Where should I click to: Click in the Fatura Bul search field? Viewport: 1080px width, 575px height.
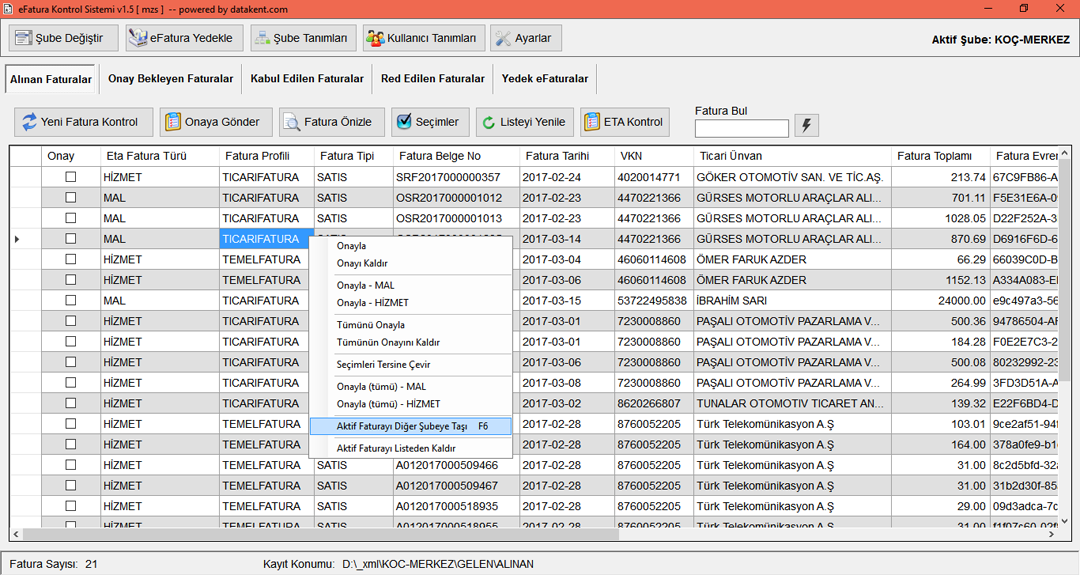pyautogui.click(x=741, y=129)
